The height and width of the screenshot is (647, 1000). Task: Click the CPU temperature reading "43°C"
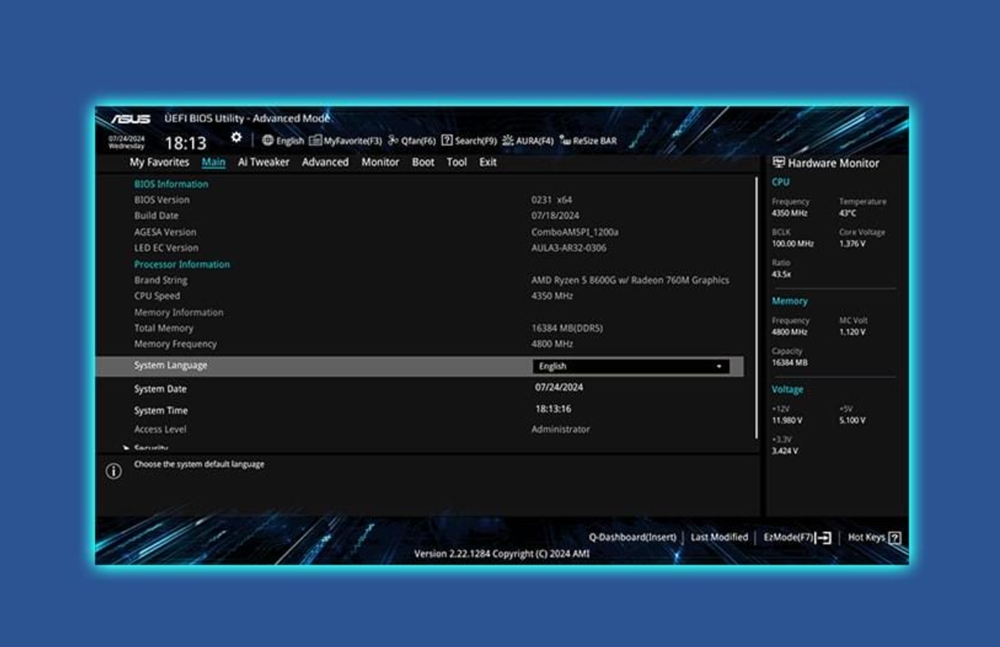848,213
